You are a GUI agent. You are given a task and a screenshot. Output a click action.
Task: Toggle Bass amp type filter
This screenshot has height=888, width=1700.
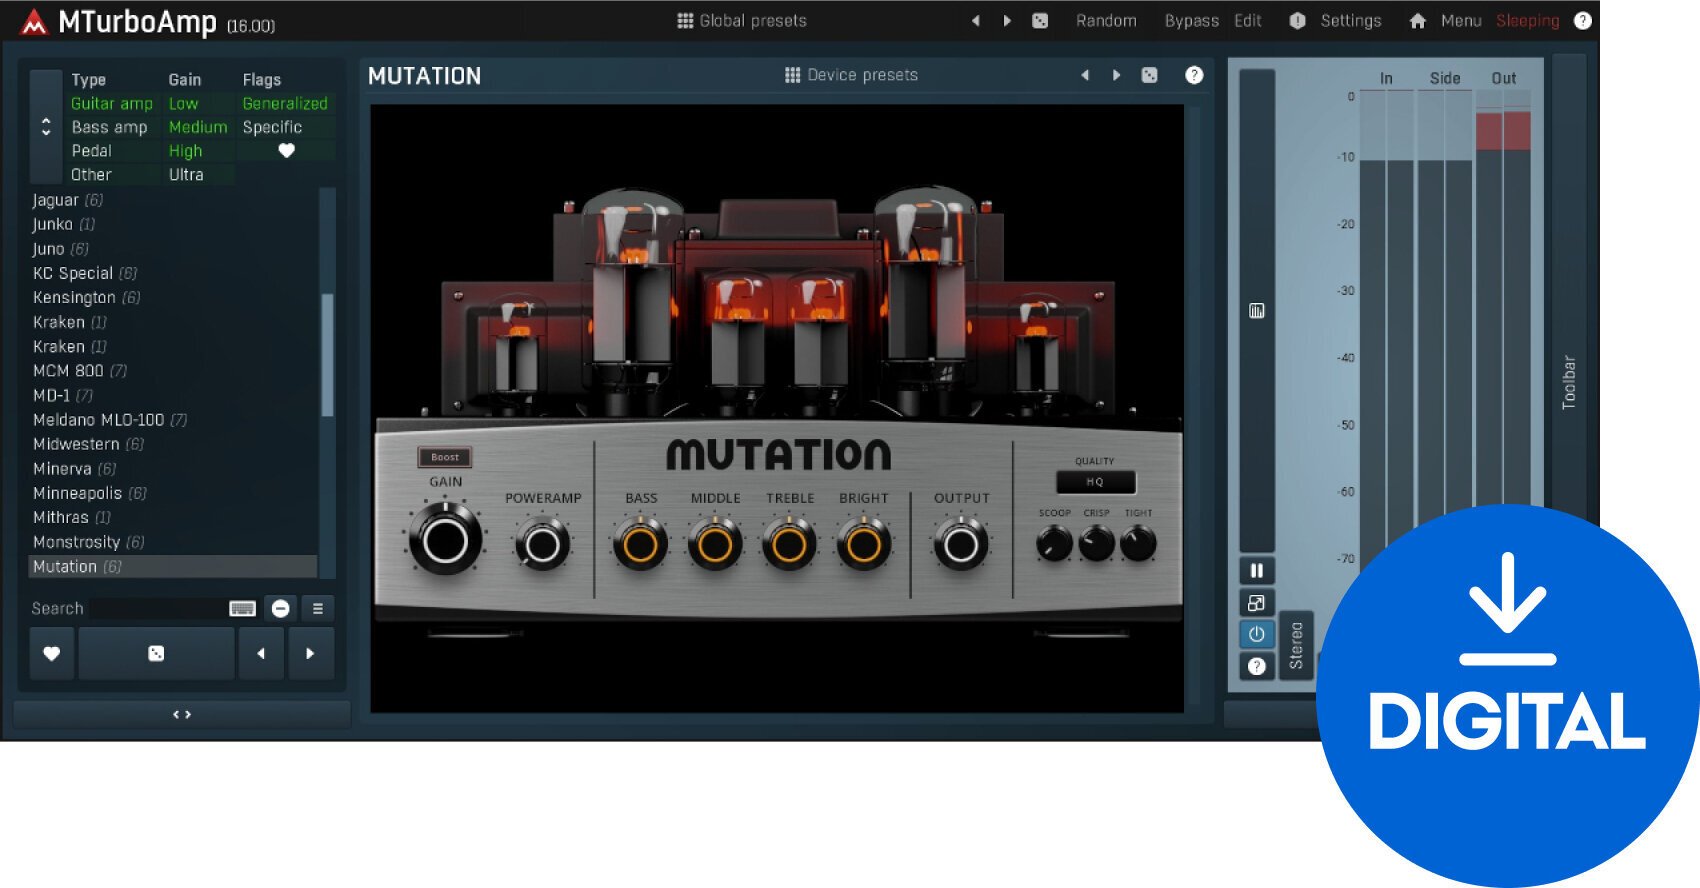coord(109,127)
